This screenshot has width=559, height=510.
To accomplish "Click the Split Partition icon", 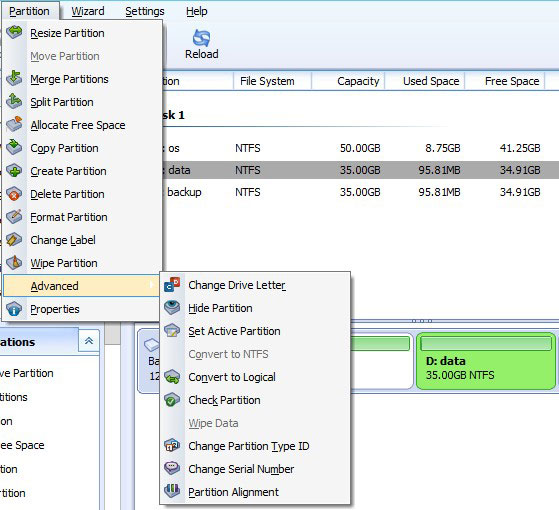I will pyautogui.click(x=14, y=102).
